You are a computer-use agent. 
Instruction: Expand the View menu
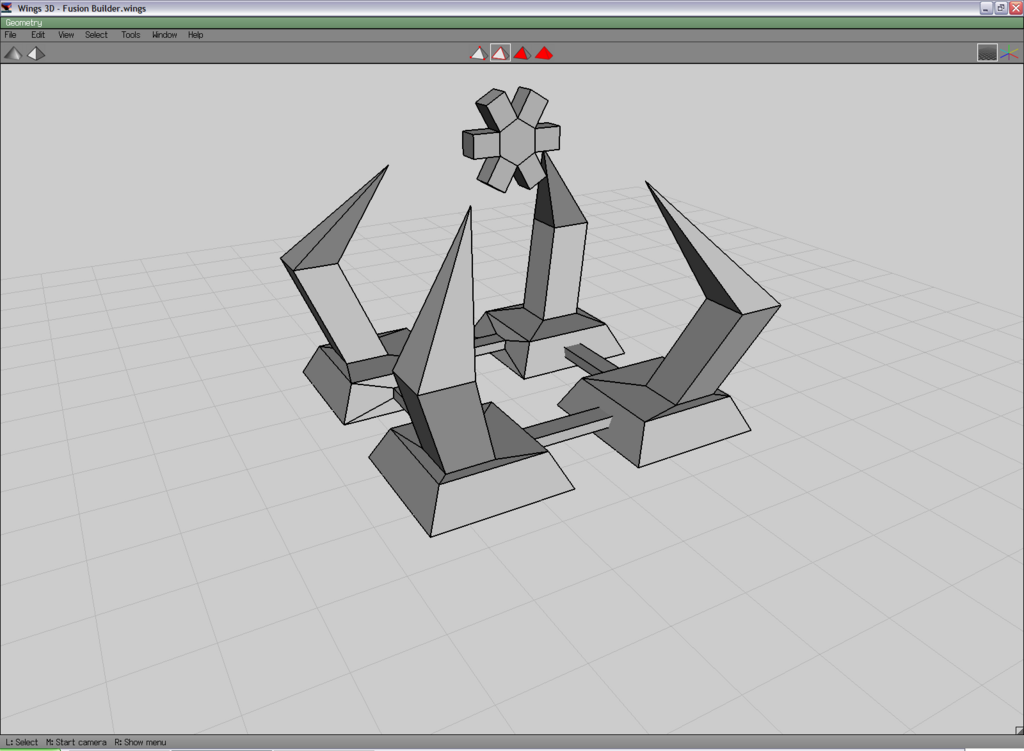click(x=66, y=35)
